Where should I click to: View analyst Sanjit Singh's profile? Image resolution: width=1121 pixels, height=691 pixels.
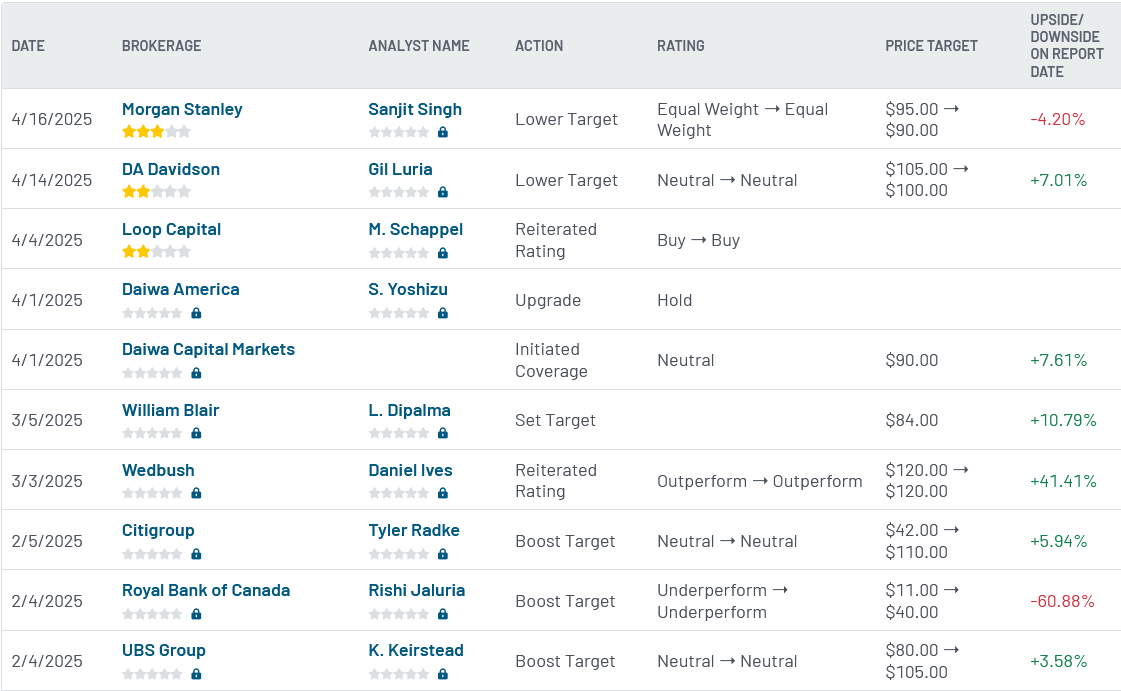click(x=415, y=109)
